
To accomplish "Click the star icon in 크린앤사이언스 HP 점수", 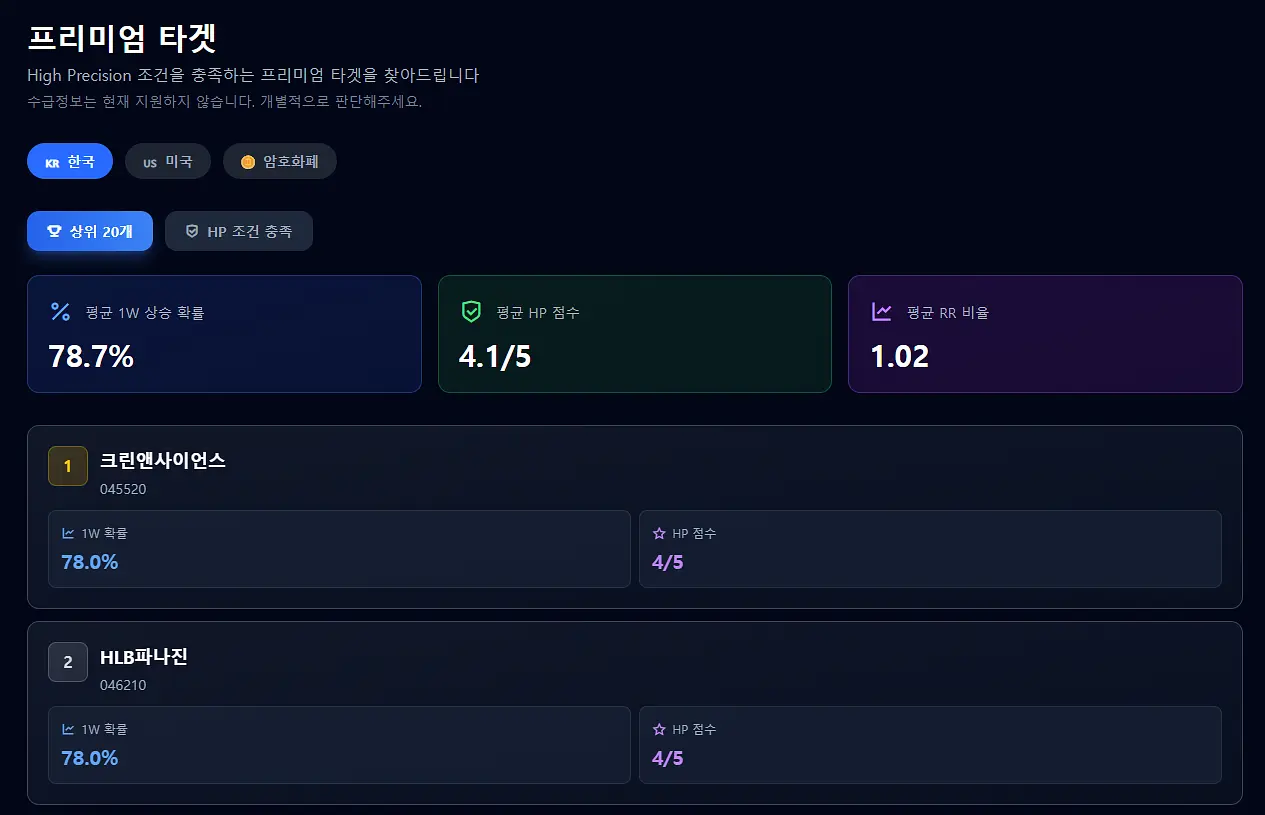I will [x=659, y=534].
